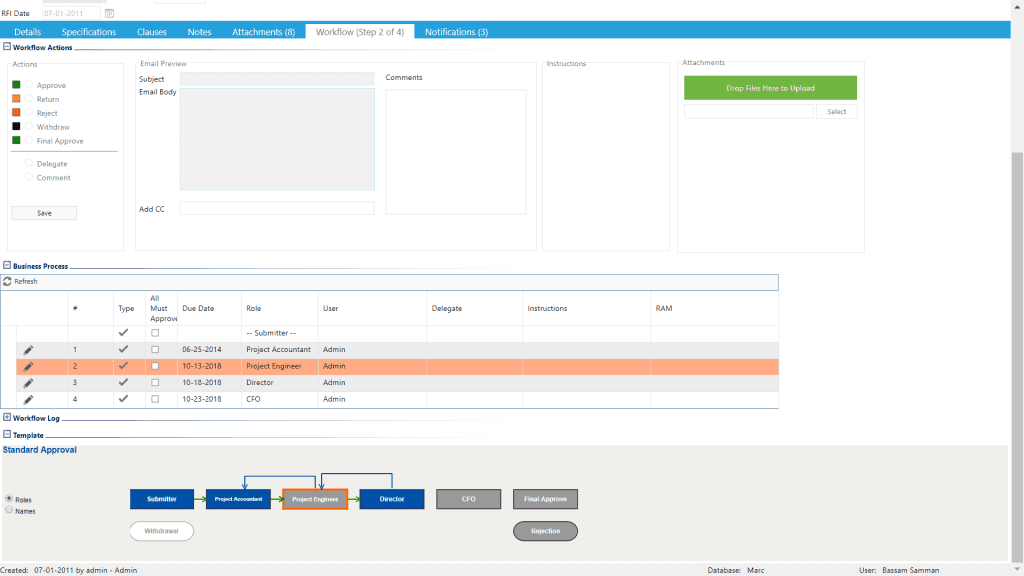Select the Approve radio button
This screenshot has width=1024, height=576.
(x=29, y=85)
